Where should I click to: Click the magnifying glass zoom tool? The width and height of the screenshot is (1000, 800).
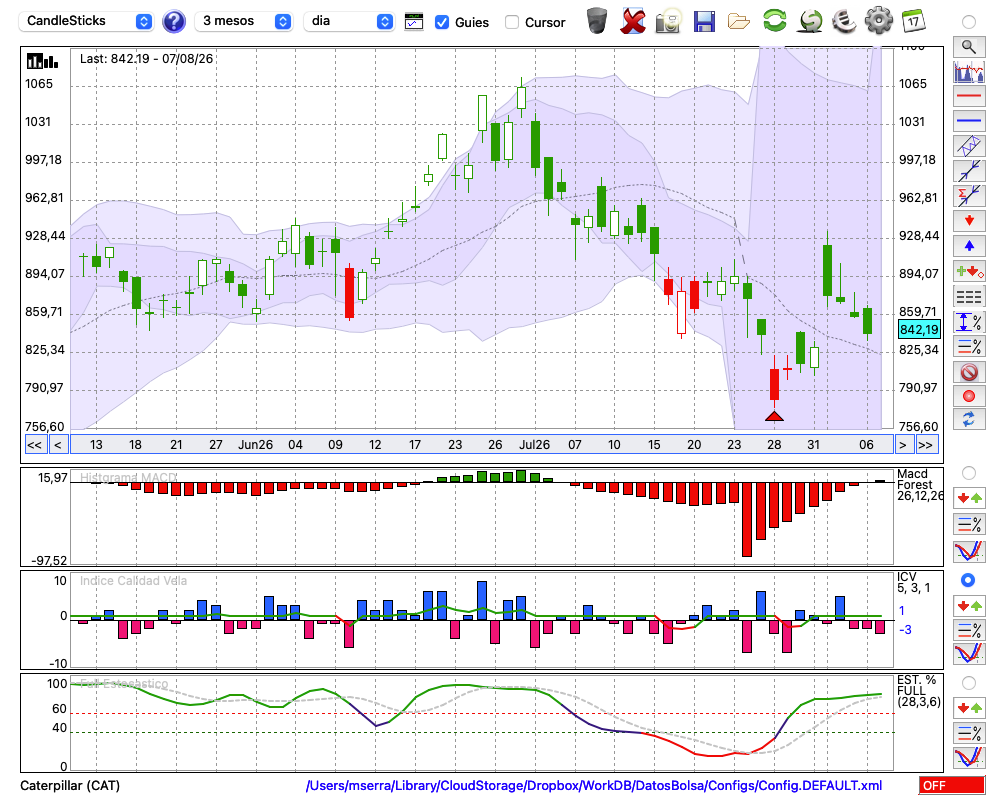click(969, 47)
